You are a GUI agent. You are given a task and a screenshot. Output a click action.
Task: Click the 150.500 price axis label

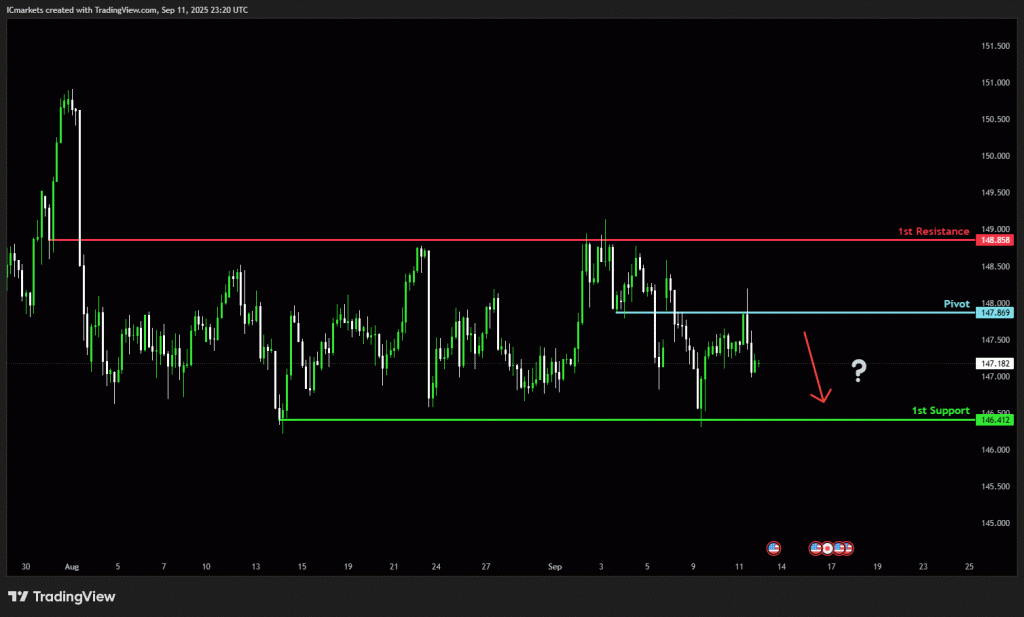pos(995,119)
